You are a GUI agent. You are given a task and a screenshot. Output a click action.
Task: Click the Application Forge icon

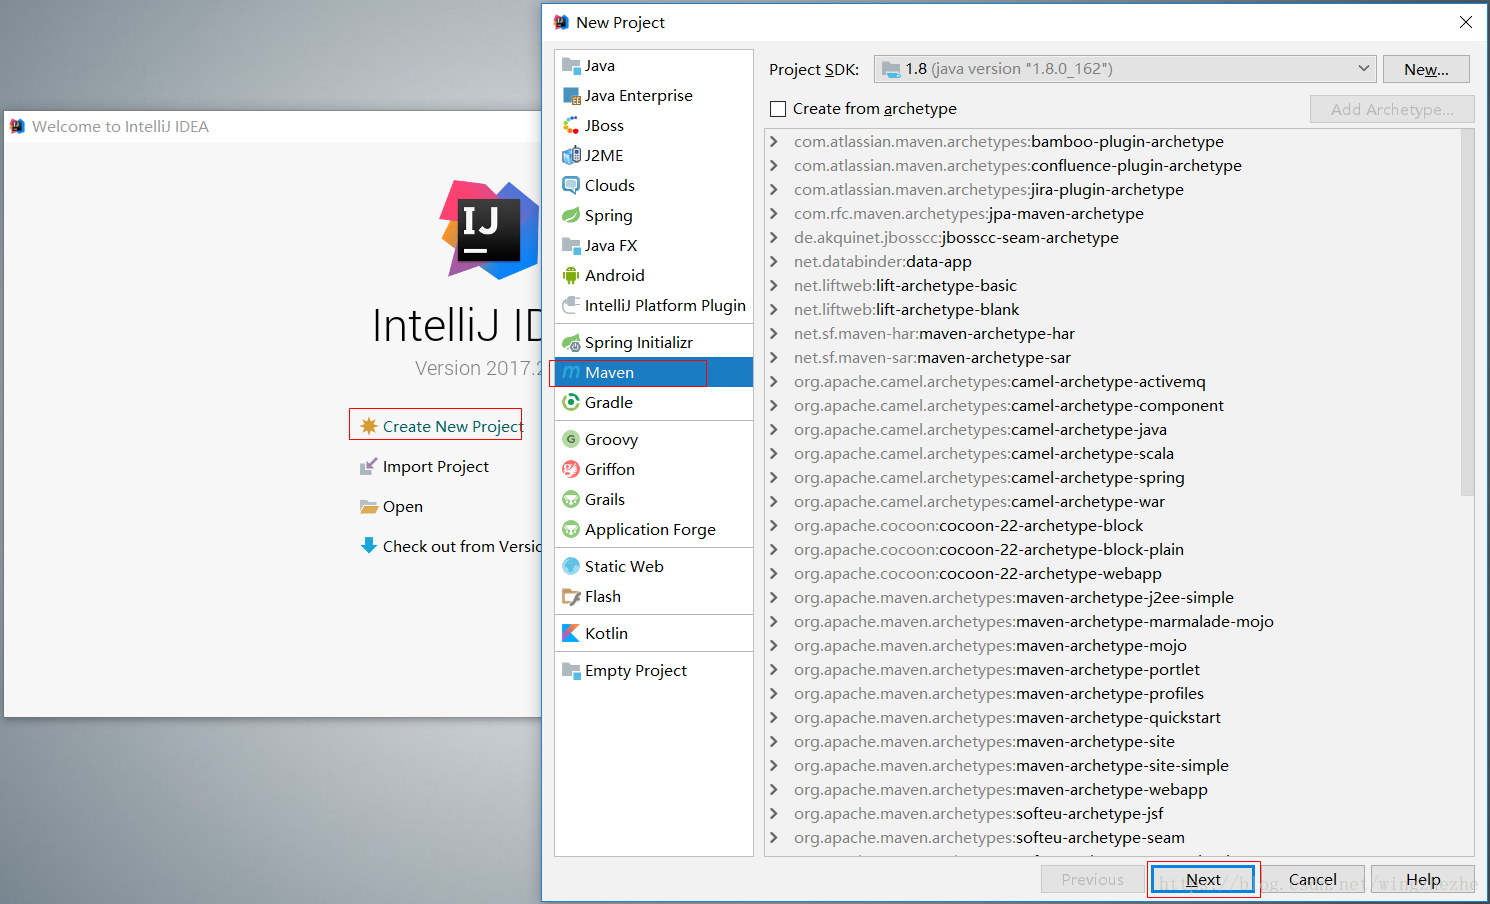571,530
